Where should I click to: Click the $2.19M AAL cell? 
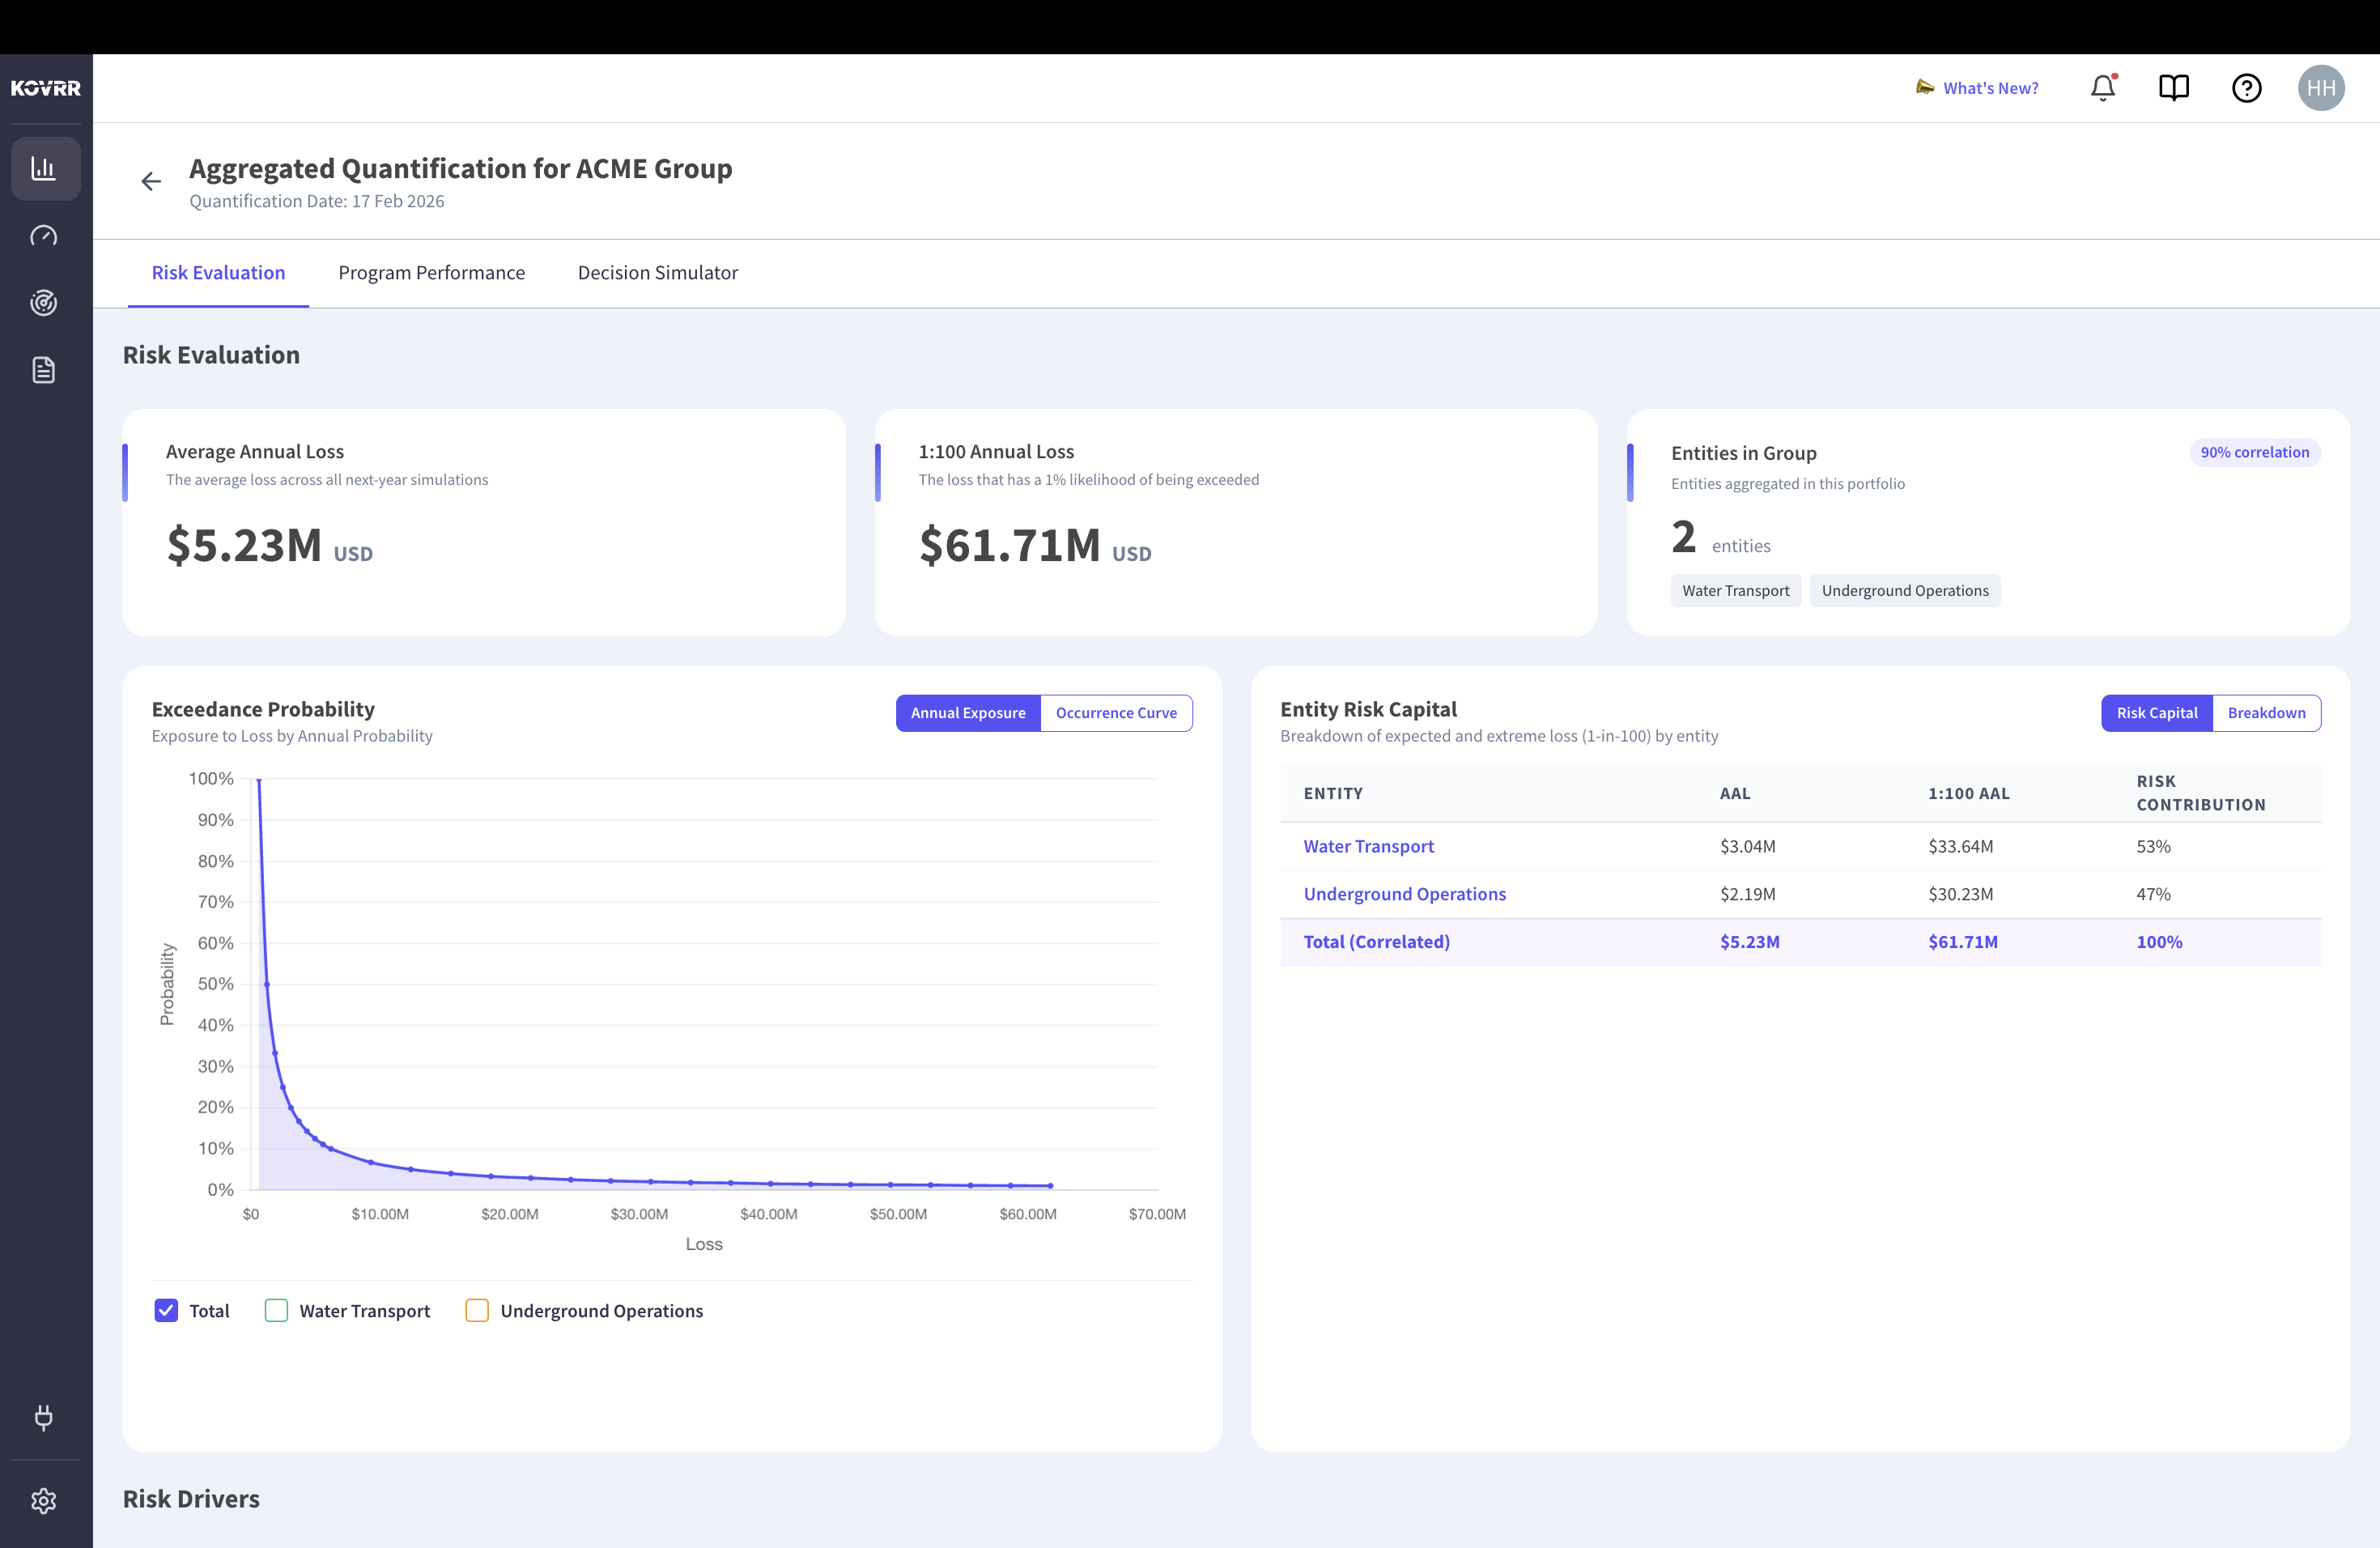click(x=1747, y=894)
